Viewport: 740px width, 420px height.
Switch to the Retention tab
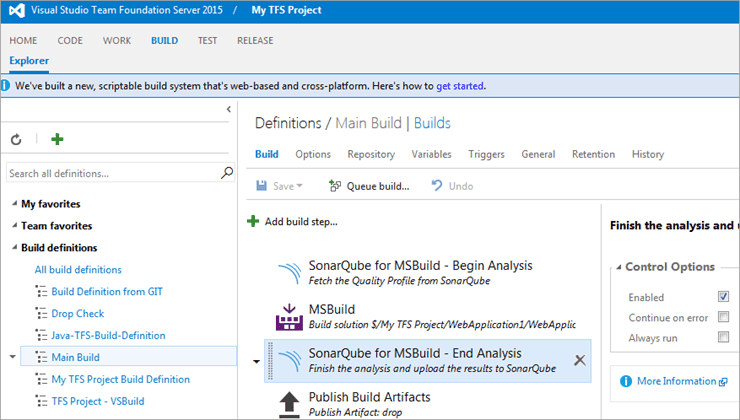593,154
